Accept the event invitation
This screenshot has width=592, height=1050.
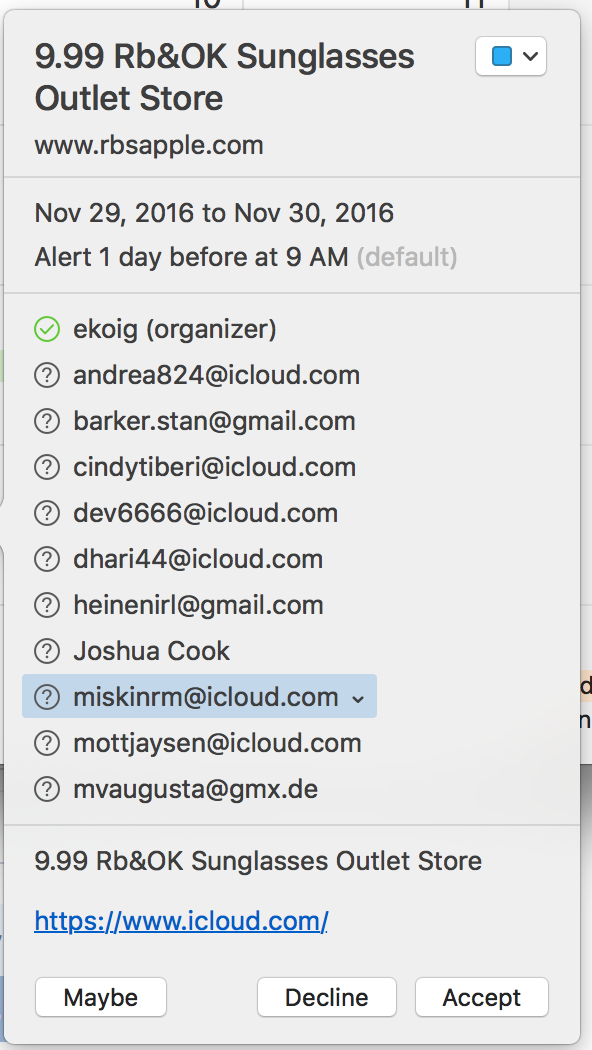coord(482,997)
